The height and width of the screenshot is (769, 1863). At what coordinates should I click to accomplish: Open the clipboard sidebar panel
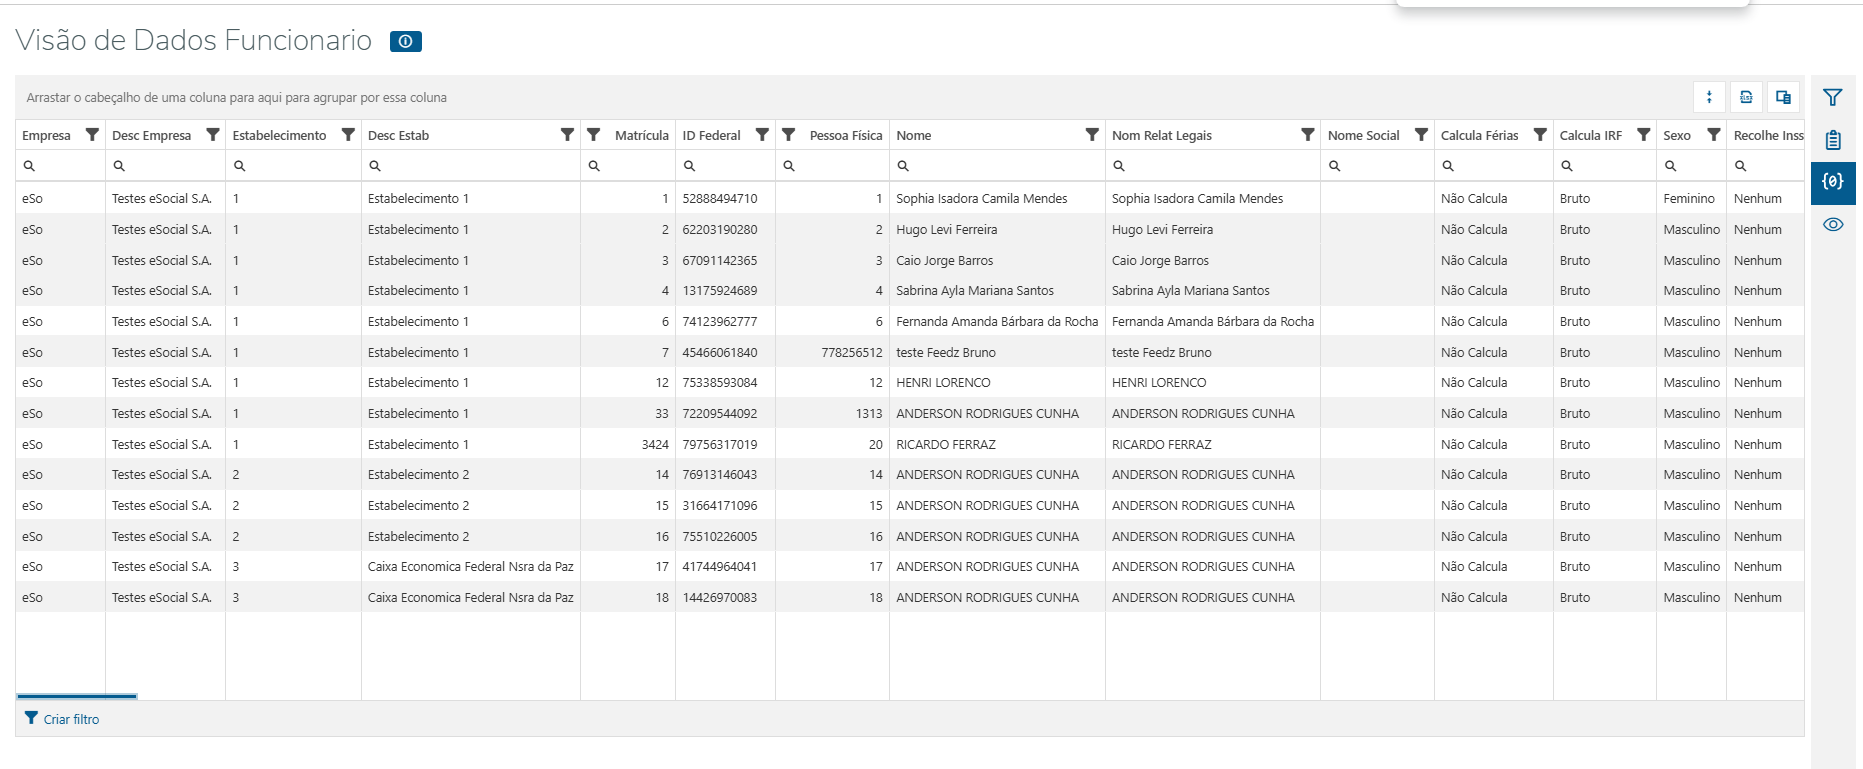(1832, 140)
